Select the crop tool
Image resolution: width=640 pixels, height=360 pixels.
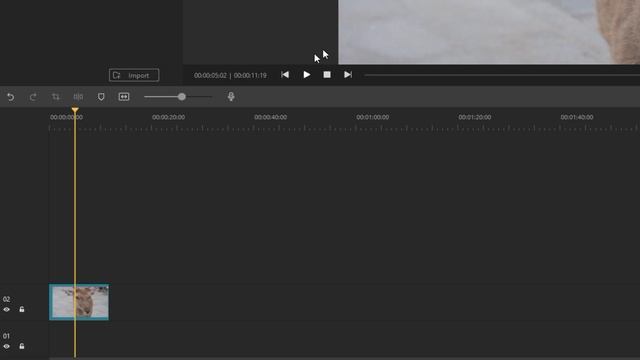(56, 97)
